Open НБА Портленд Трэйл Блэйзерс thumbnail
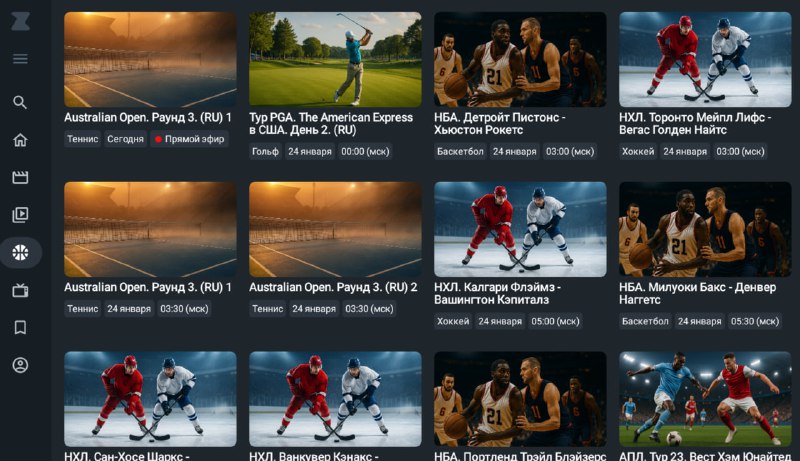 coord(520,399)
